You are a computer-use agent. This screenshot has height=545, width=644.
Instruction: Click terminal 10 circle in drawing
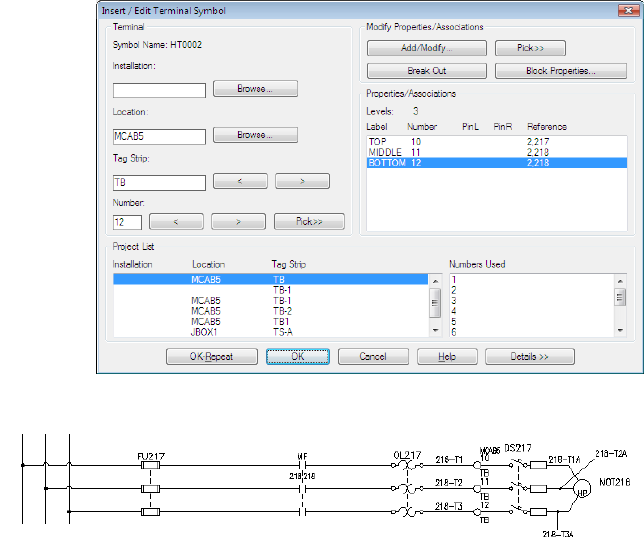tap(477, 465)
